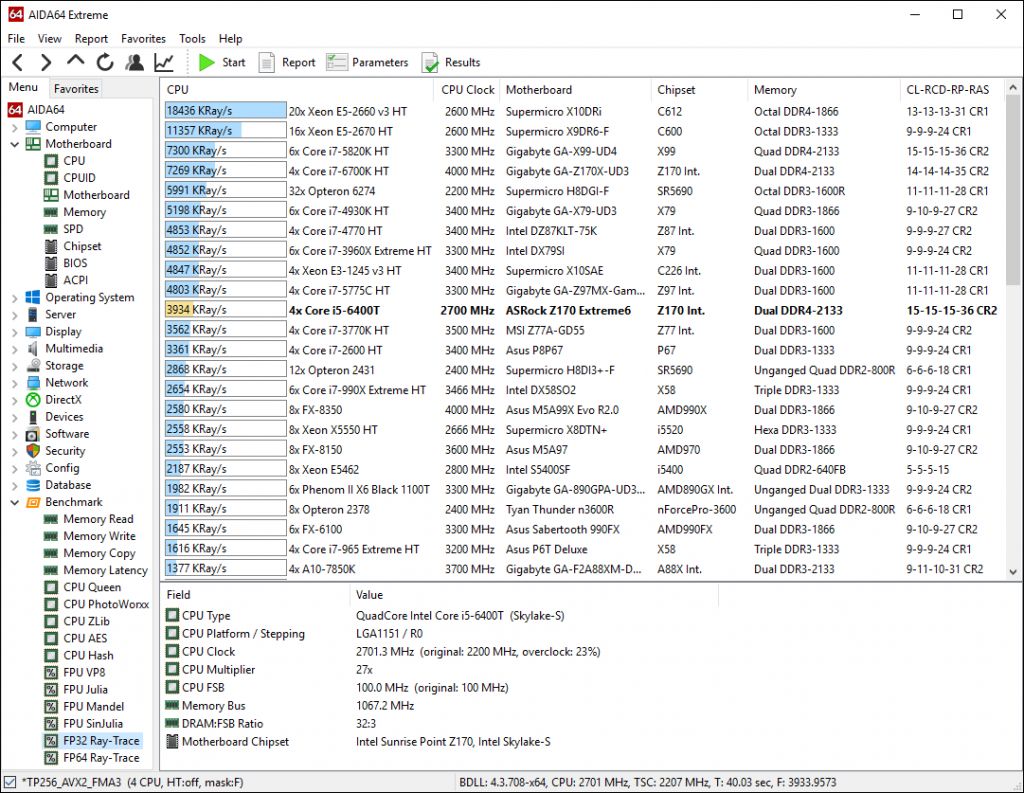
Task: Switch to the Favorites tab
Action: coord(76,89)
